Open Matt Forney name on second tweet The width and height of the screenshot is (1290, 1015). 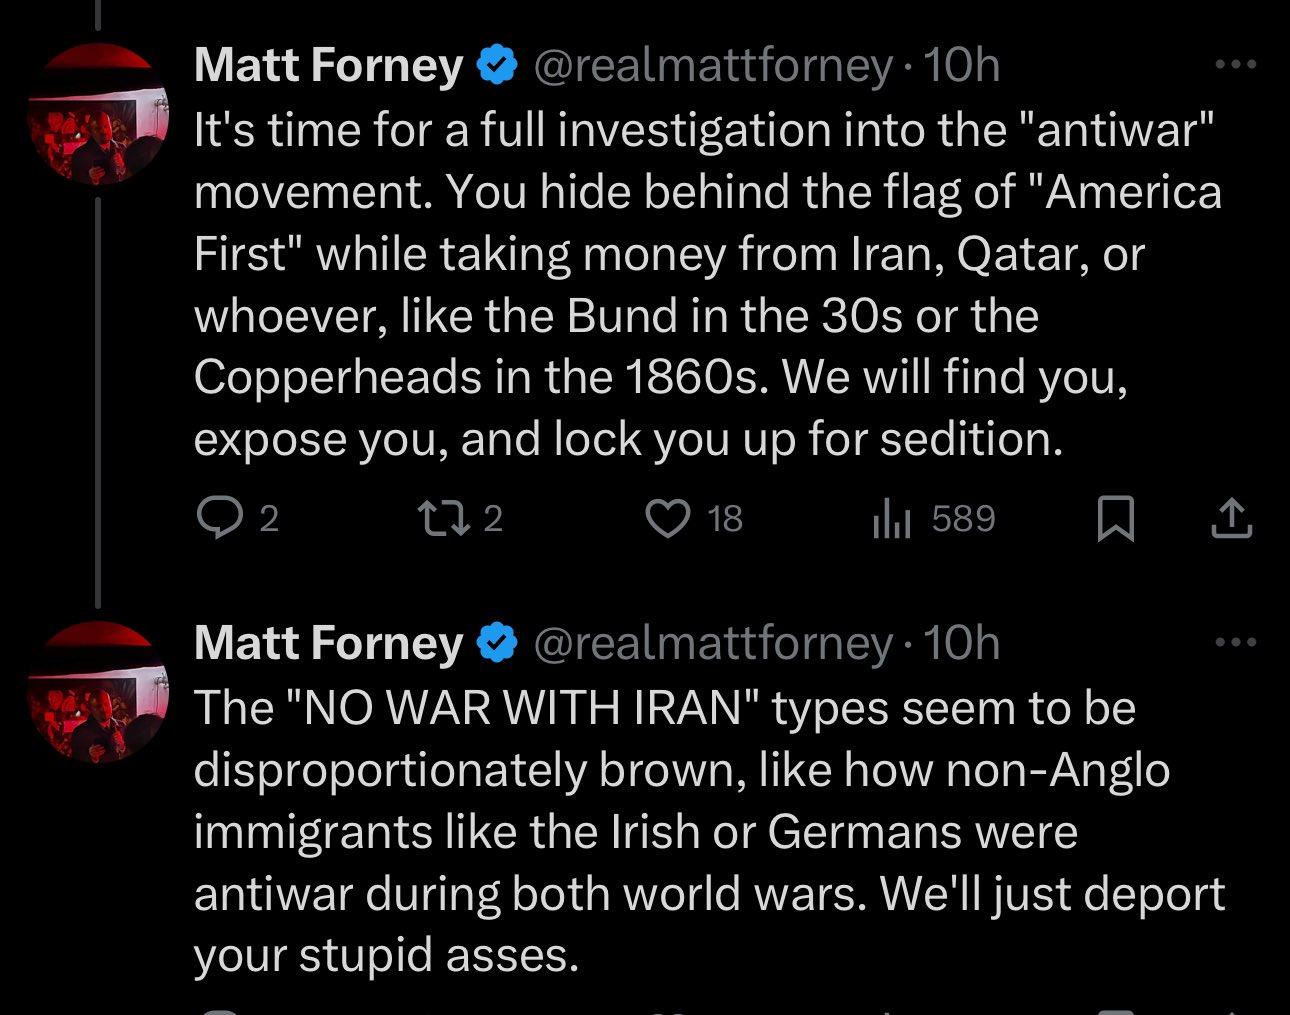(x=329, y=642)
